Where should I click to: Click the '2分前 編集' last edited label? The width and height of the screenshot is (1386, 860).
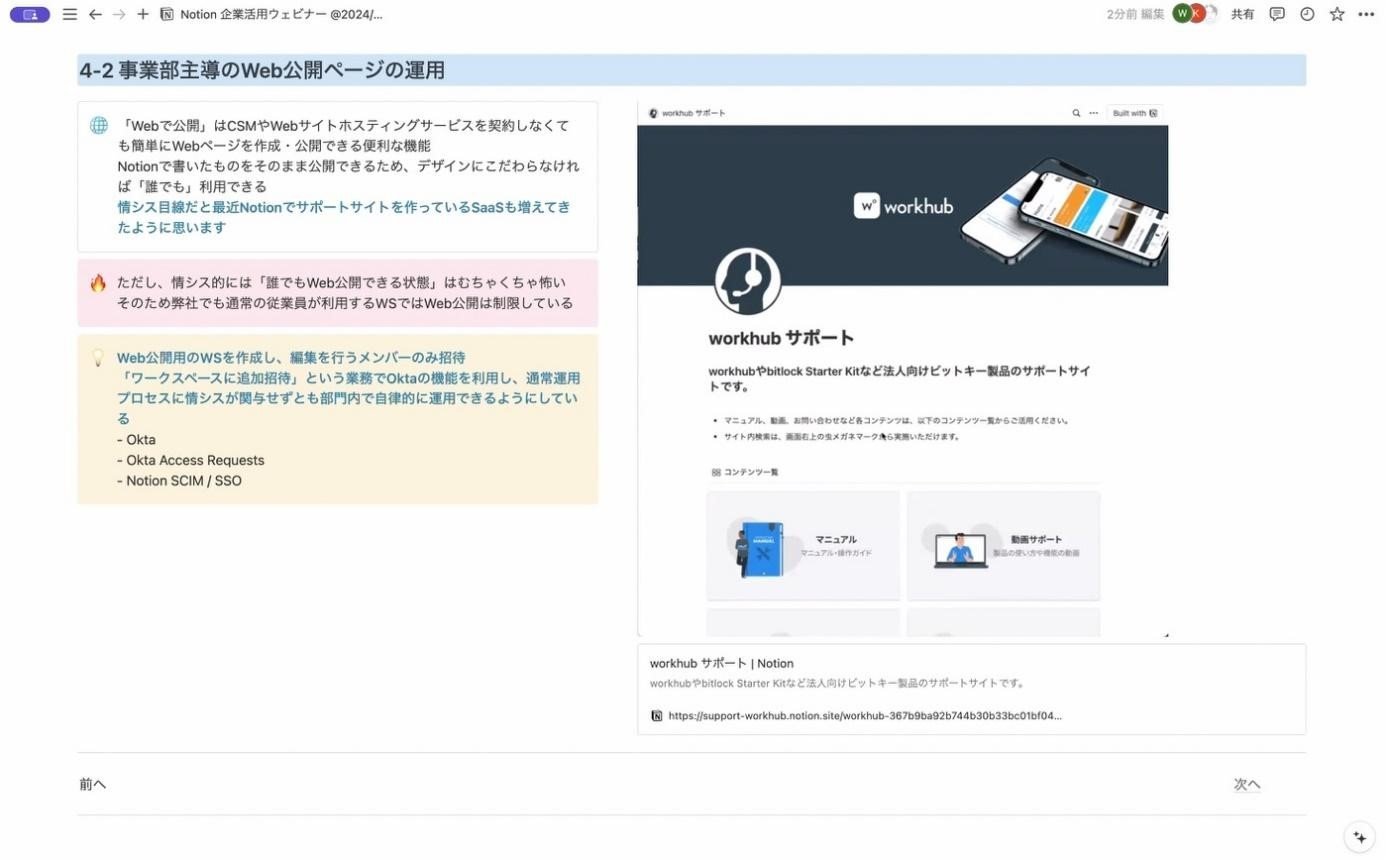click(x=1136, y=14)
